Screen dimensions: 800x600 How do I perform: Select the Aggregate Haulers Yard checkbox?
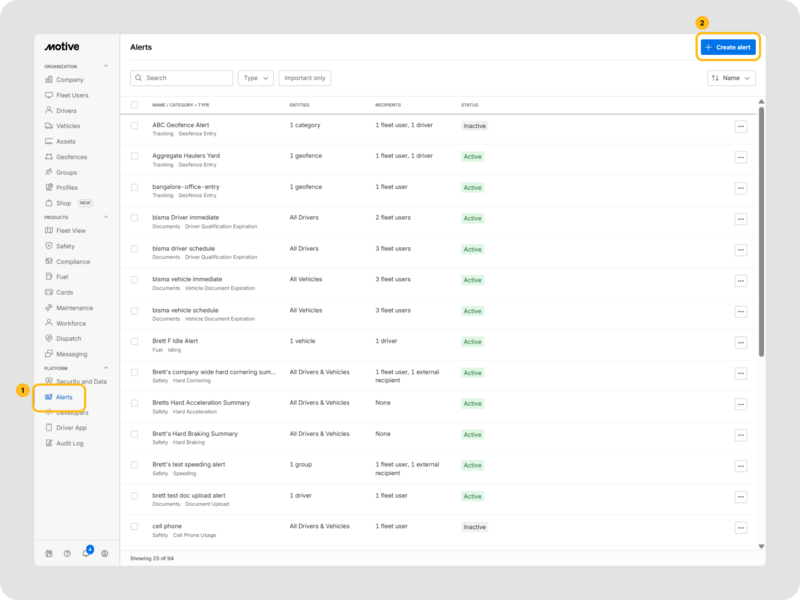[x=135, y=156]
